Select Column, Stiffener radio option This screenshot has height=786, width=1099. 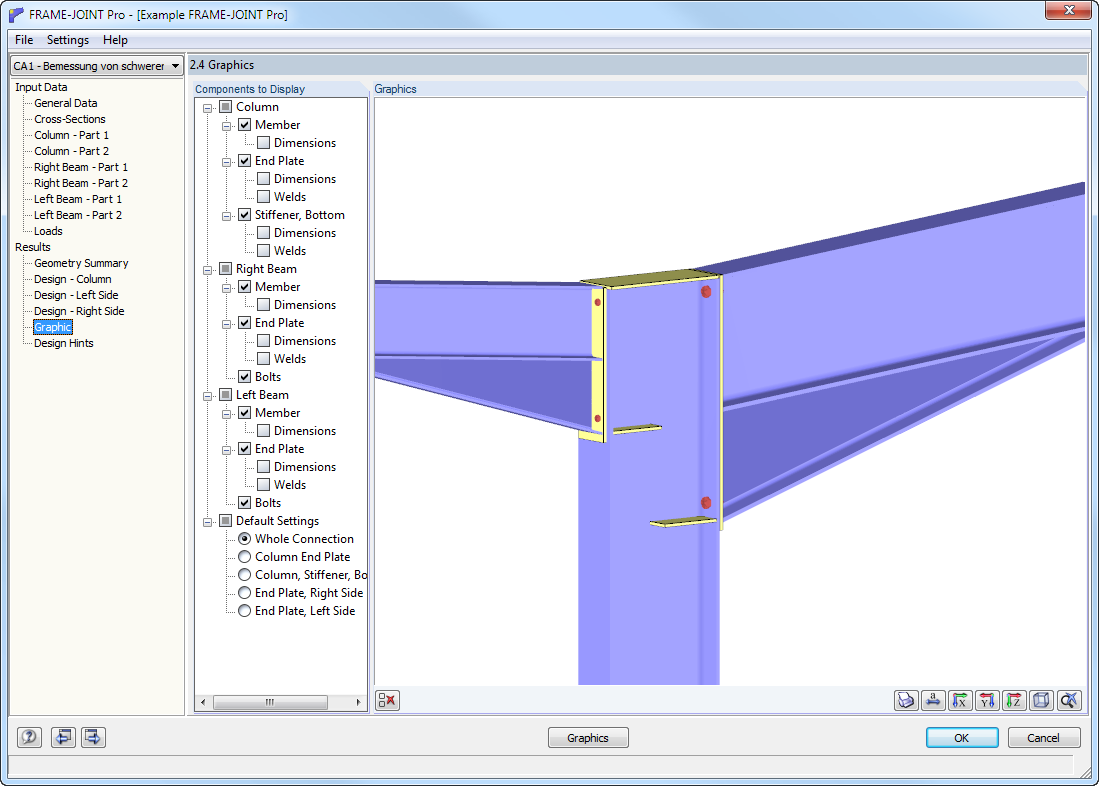[245, 575]
